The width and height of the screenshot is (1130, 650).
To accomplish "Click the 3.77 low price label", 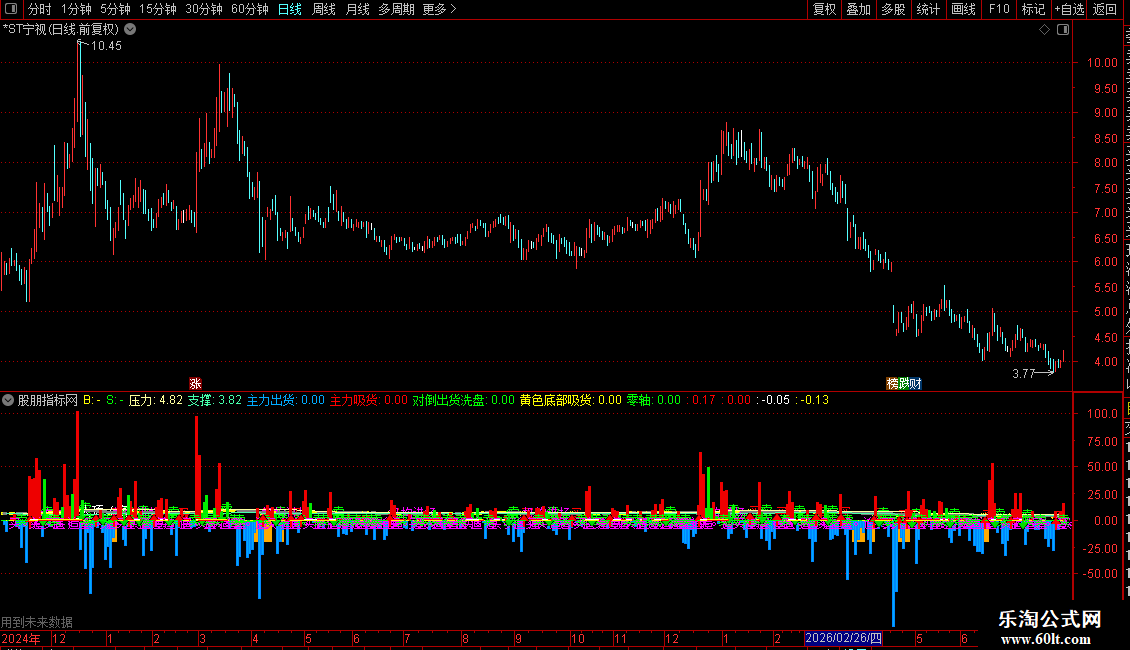I will click(1023, 373).
